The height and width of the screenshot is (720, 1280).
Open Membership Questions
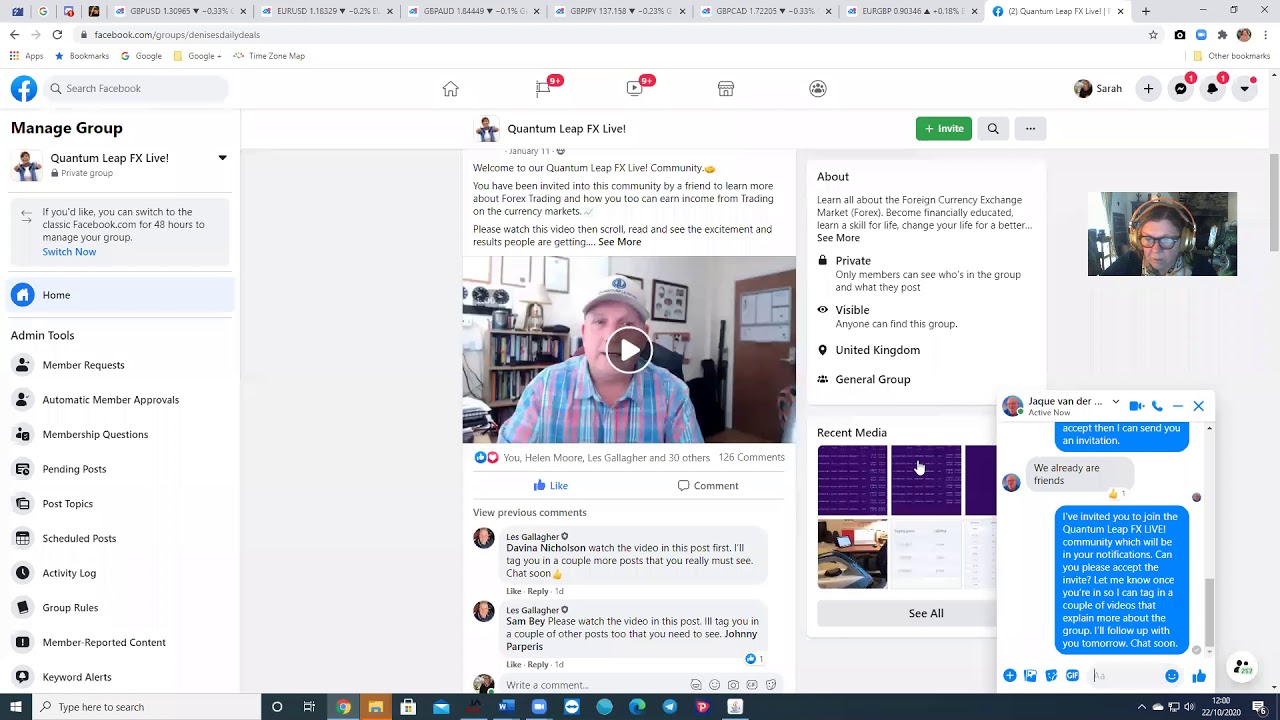point(95,434)
